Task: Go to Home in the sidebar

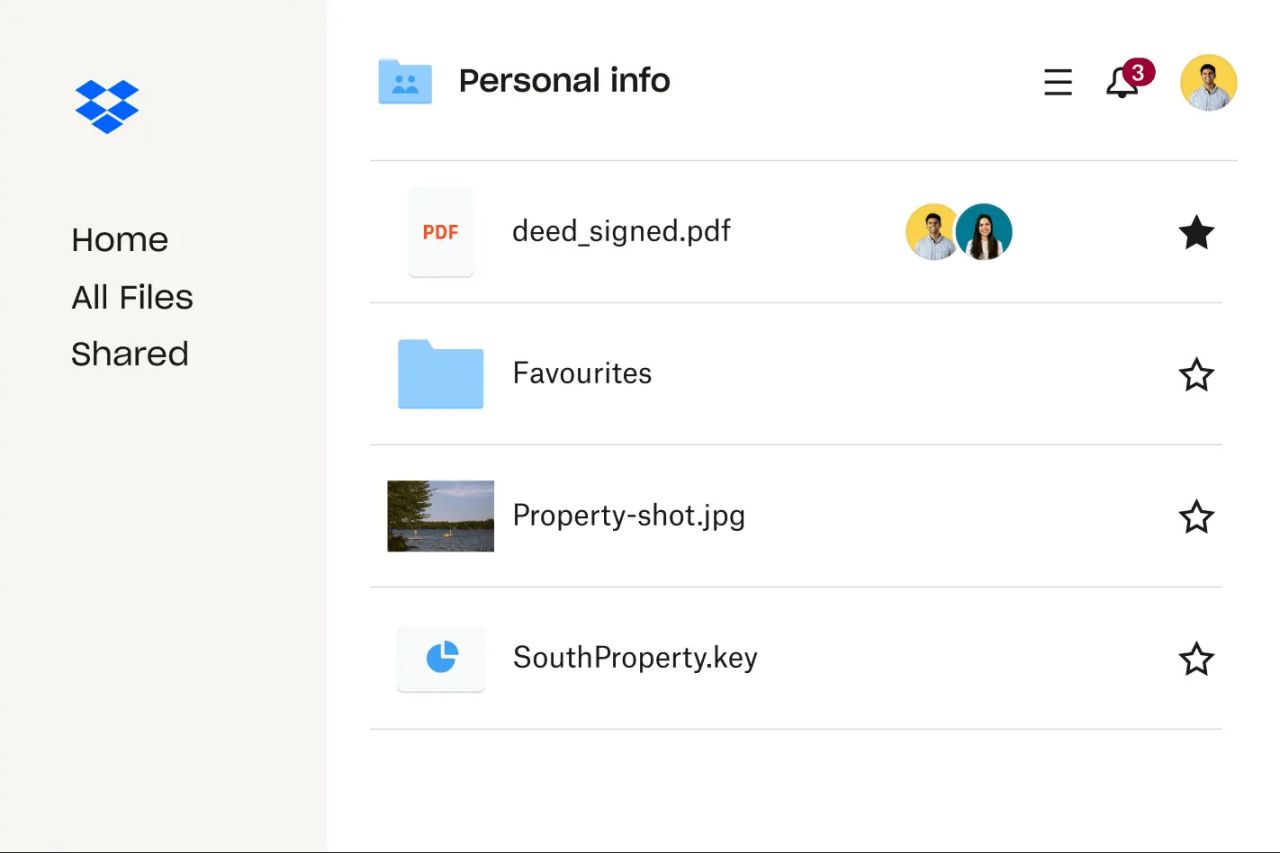Action: (x=119, y=239)
